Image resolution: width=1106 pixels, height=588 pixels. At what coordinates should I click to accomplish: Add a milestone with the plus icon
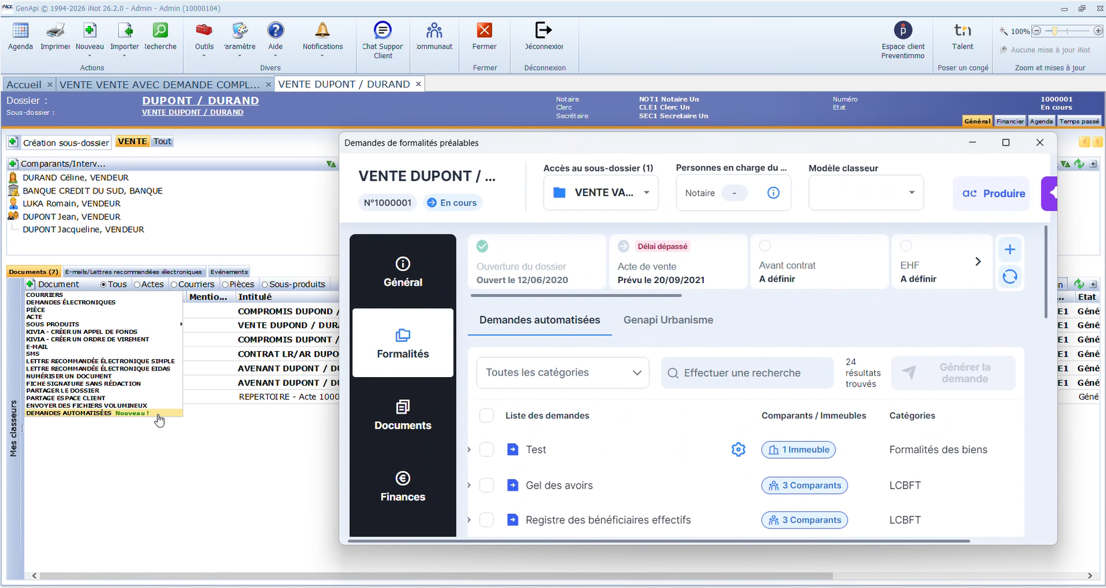1009,250
